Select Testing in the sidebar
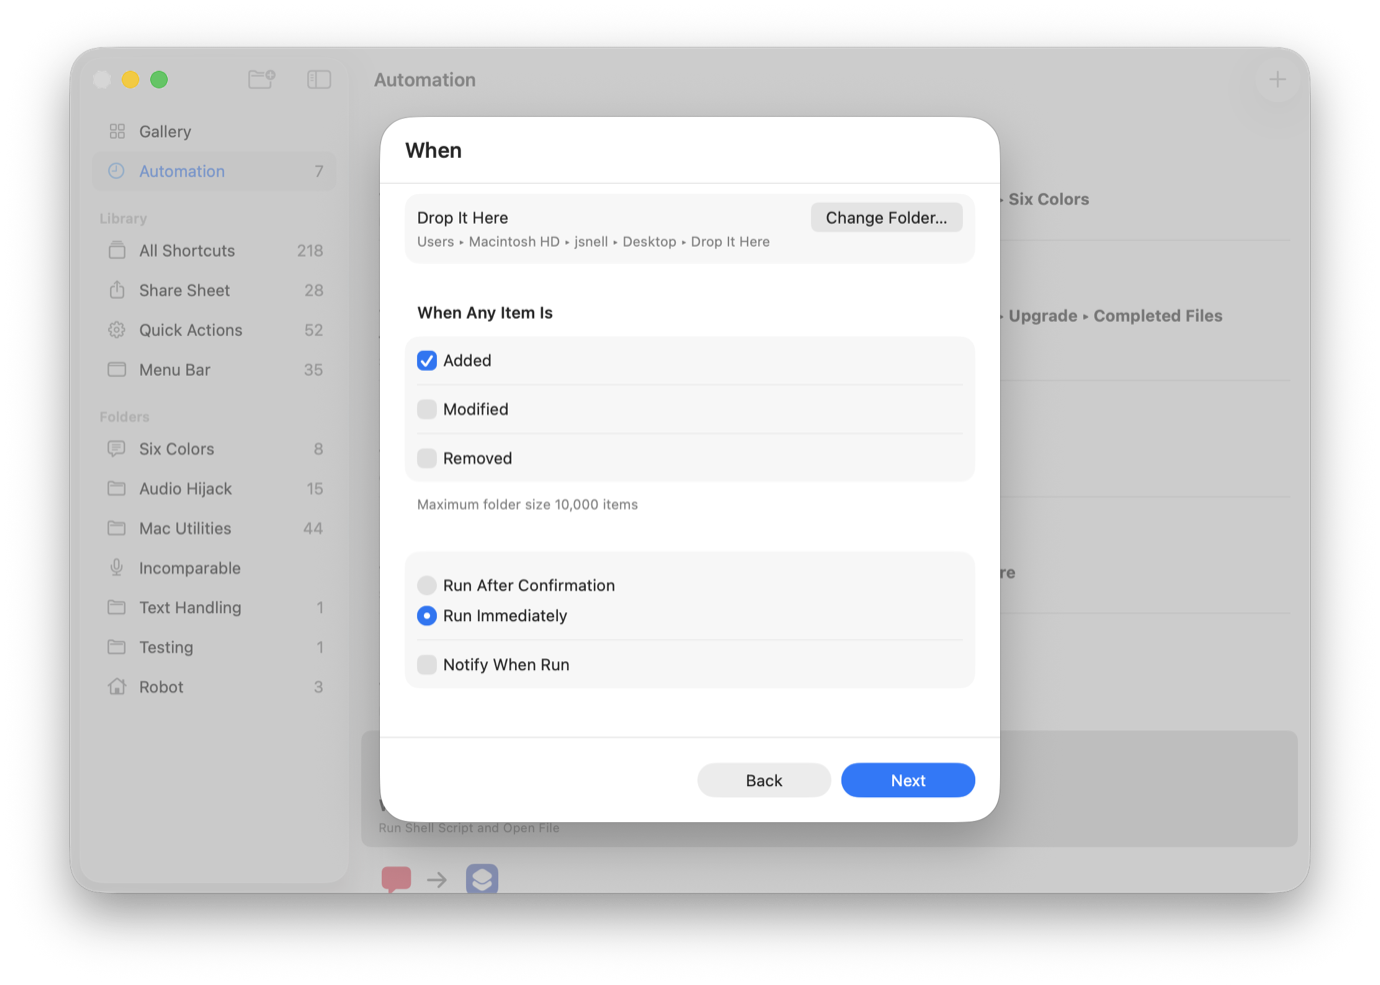Viewport: 1380px width, 985px height. pyautogui.click(x=164, y=647)
